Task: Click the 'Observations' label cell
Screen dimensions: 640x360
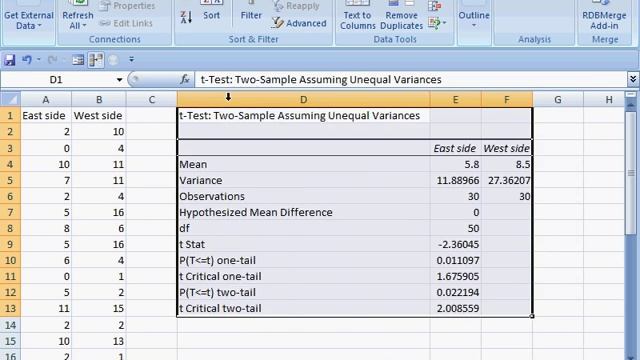Action: pos(303,196)
